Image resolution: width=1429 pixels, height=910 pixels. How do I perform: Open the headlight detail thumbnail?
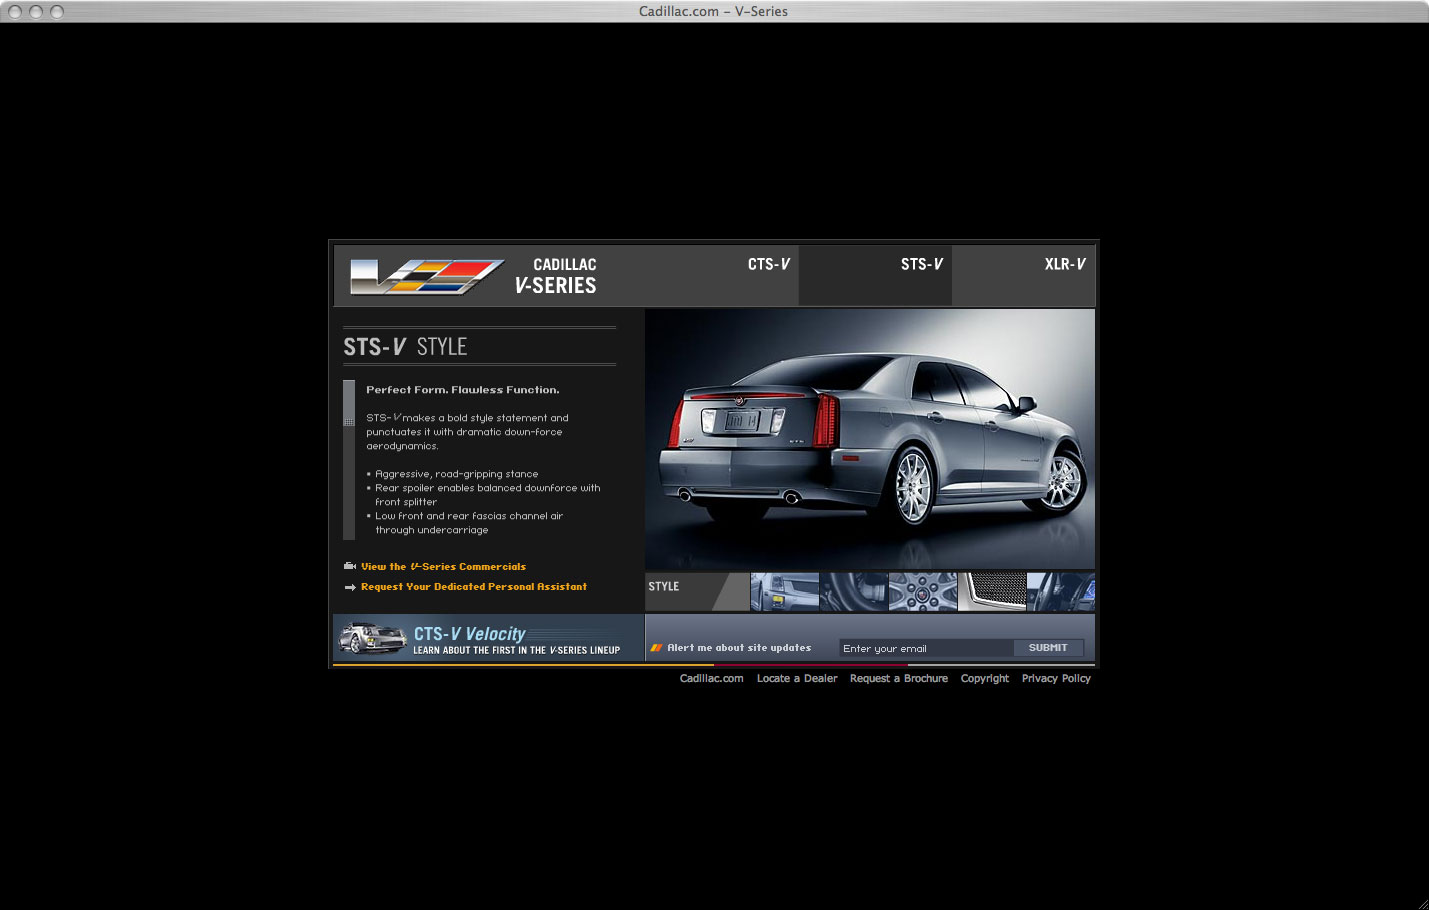click(785, 591)
